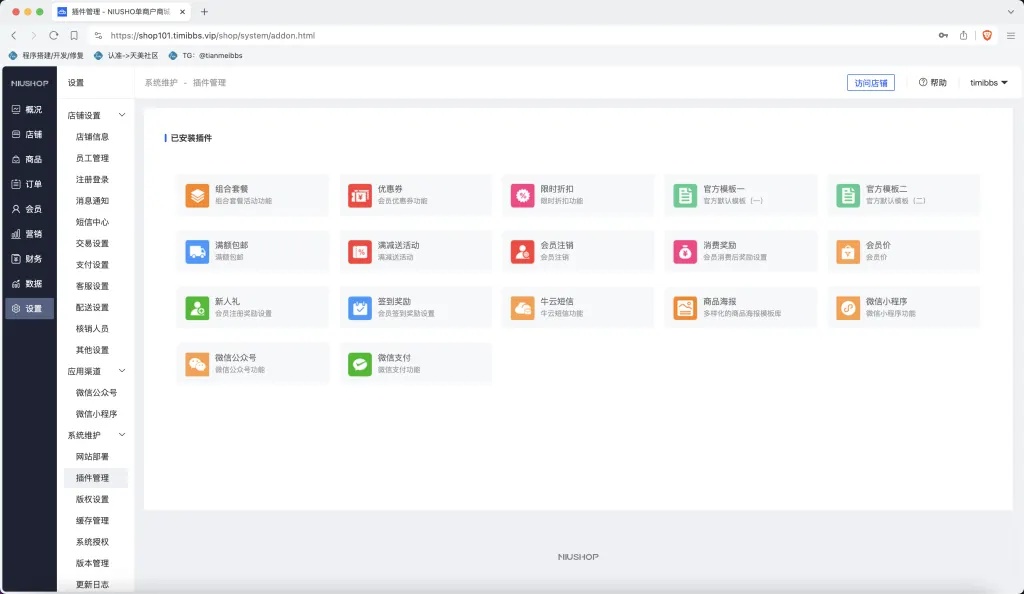Click the Brave shield icon

tap(987, 35)
